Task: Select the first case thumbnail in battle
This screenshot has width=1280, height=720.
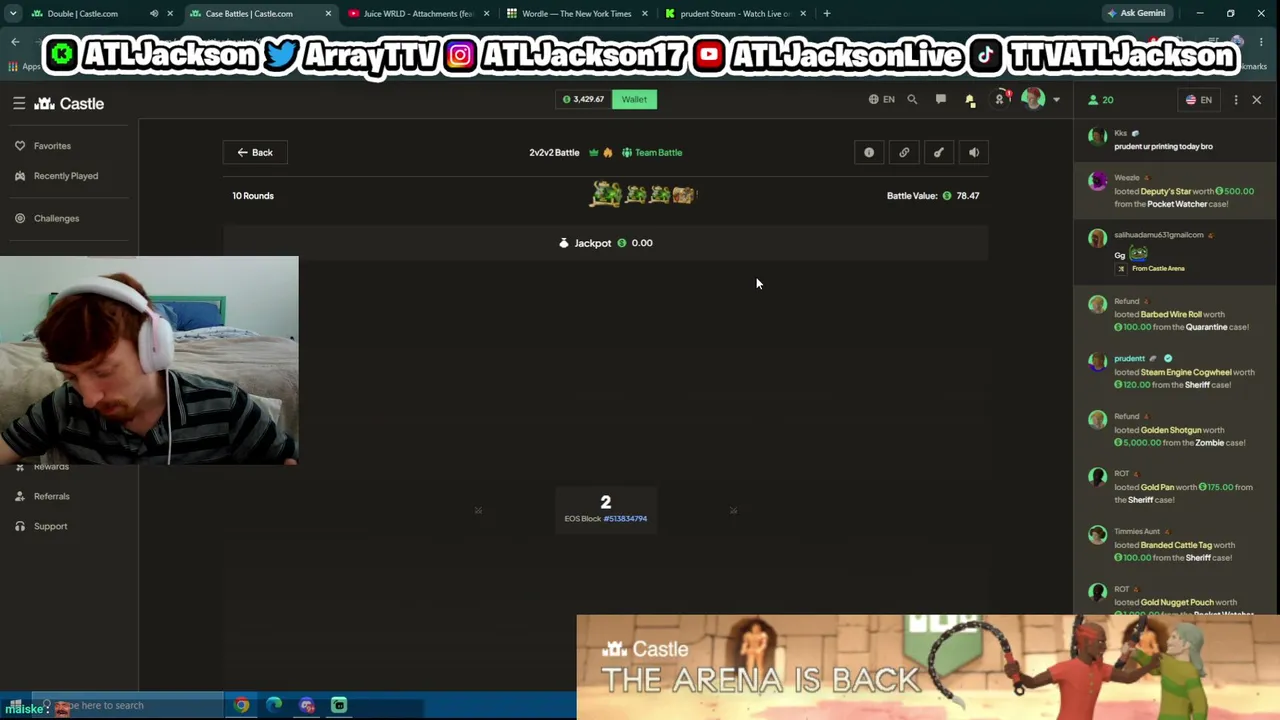Action: click(x=605, y=194)
